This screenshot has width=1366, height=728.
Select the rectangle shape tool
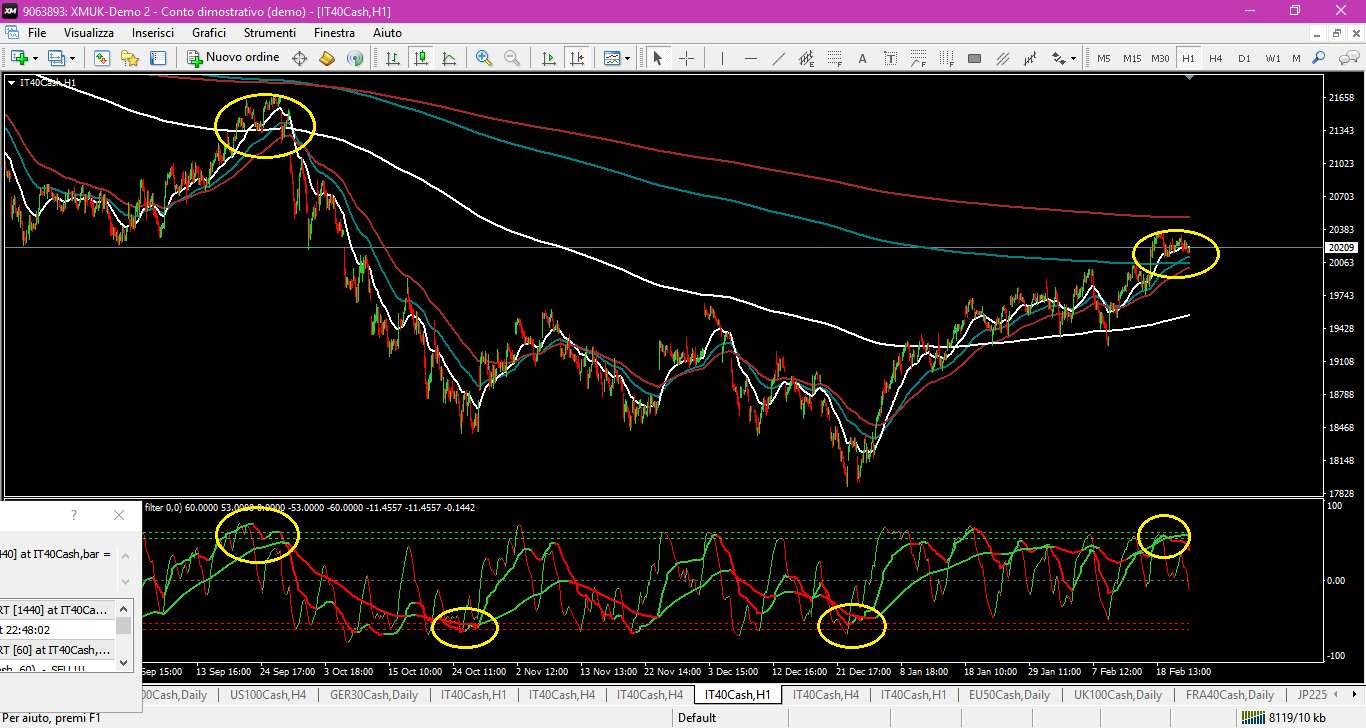click(974, 58)
